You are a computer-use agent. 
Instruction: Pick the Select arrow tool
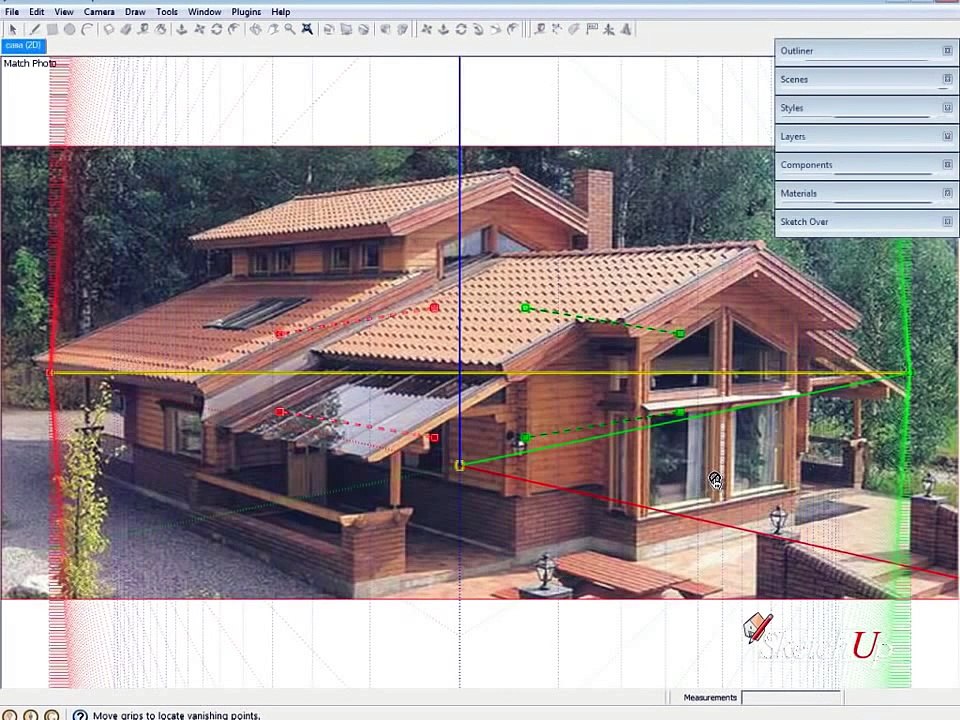(13, 29)
